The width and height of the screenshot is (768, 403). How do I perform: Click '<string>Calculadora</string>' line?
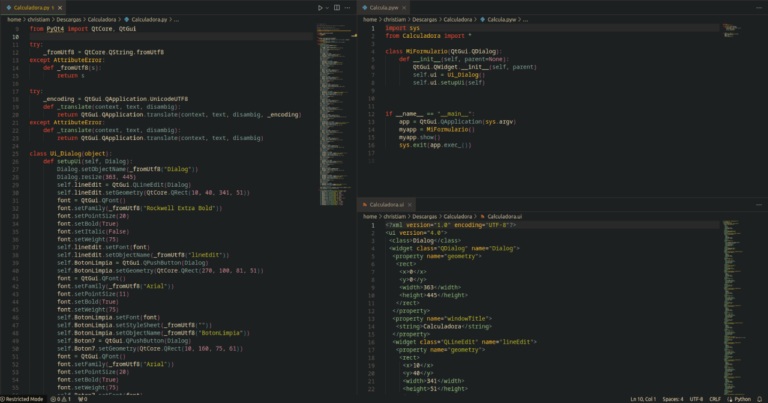click(x=446, y=327)
